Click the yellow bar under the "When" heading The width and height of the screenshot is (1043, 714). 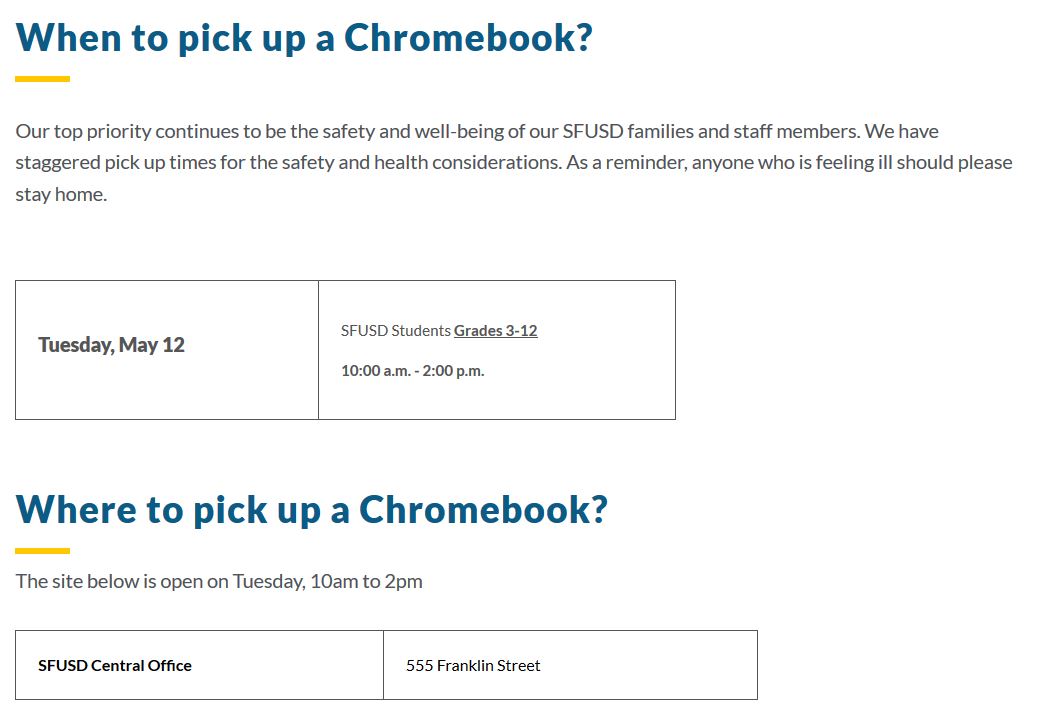click(42, 79)
